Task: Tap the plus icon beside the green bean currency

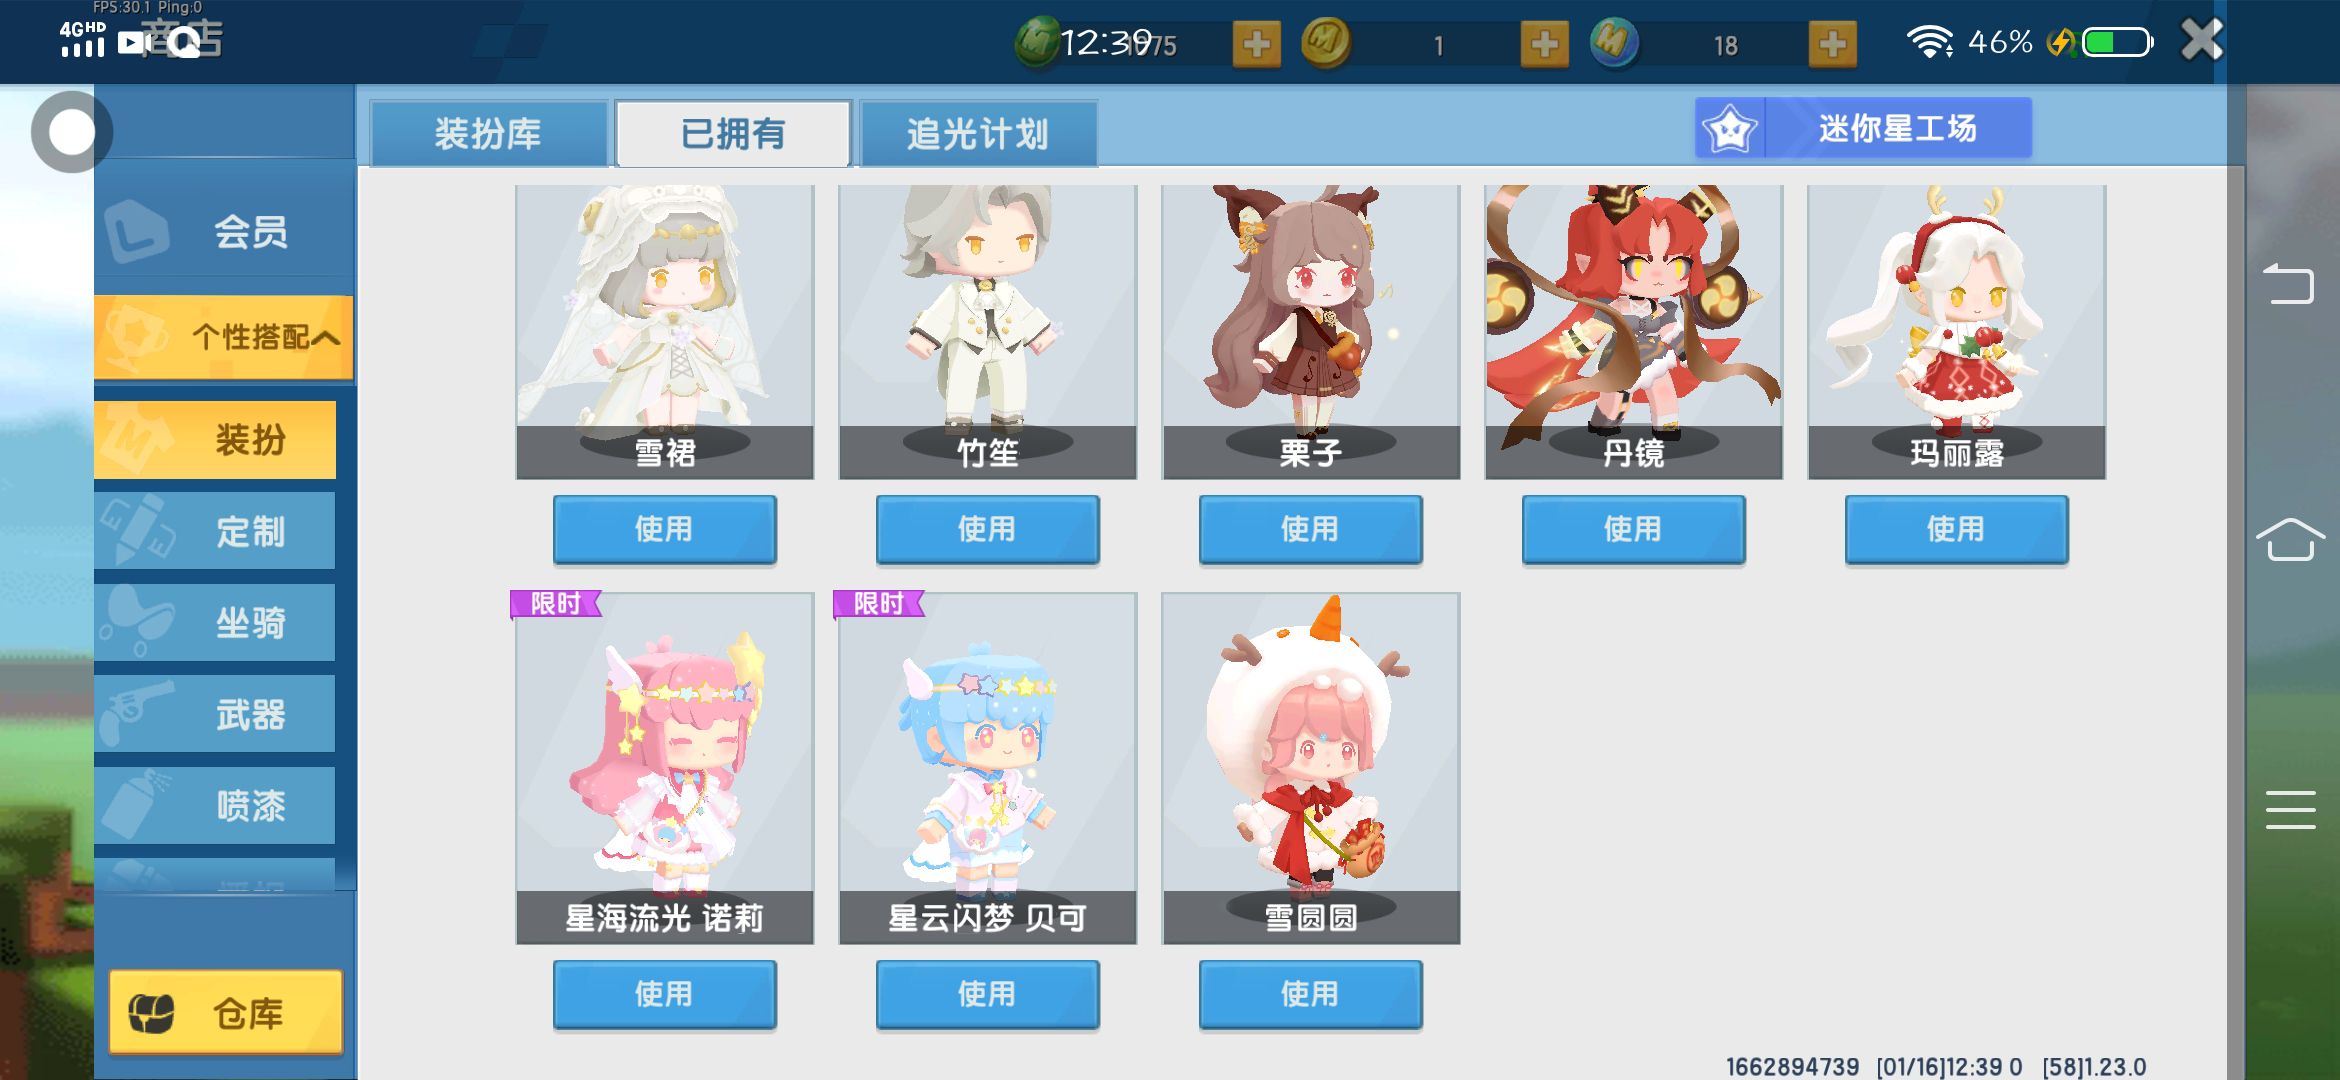Action: [1256, 45]
